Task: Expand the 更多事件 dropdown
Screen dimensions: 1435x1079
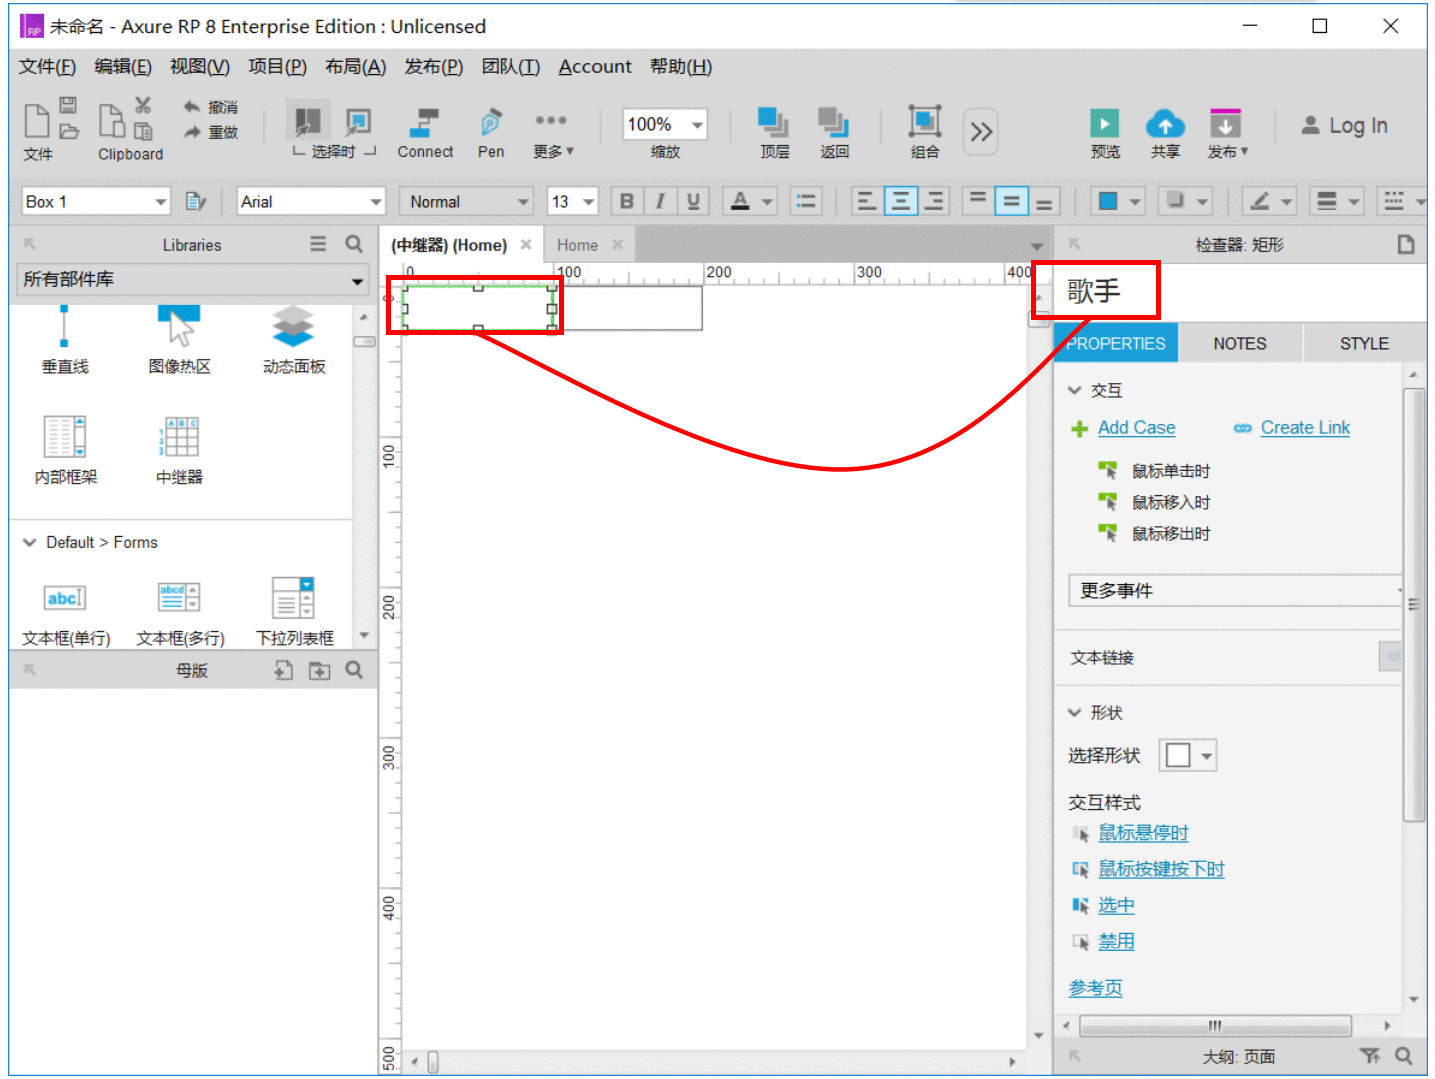Action: 1236,590
